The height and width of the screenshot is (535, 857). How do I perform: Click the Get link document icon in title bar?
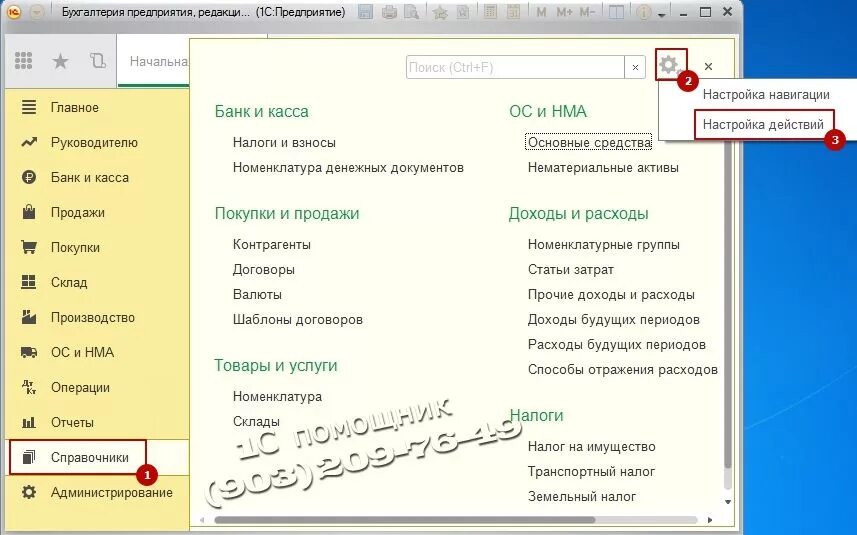462,11
